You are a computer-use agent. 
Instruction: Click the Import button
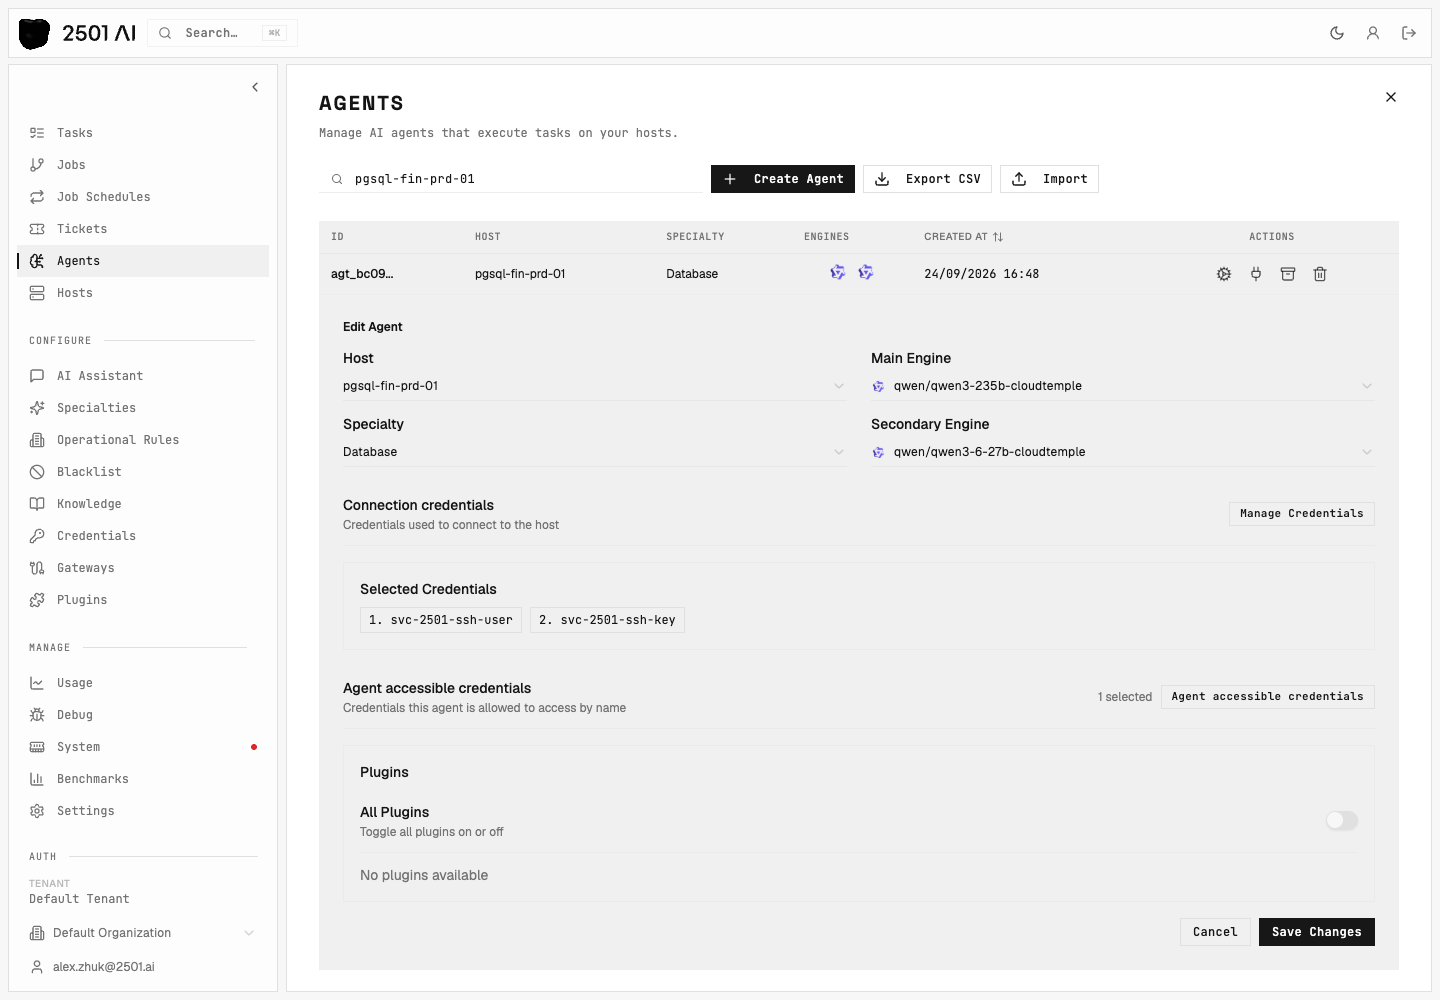[1049, 179]
